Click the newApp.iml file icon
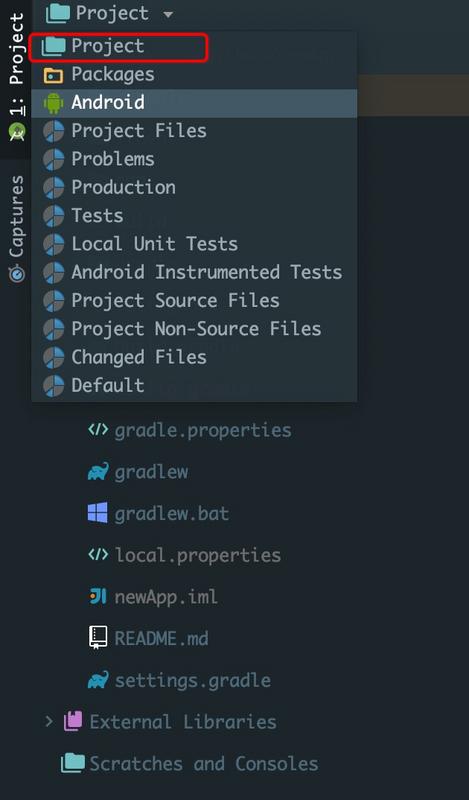 (97, 596)
